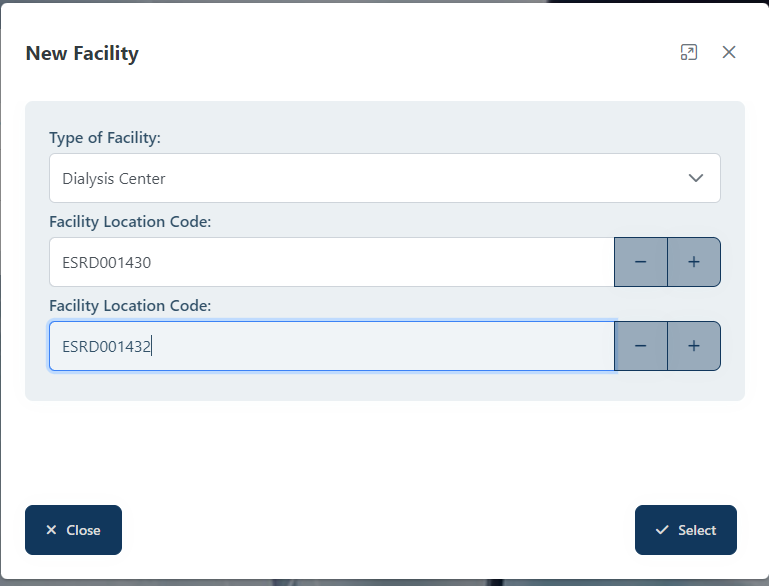The height and width of the screenshot is (586, 769).
Task: Click the "Type of Facility:" label
Action: [105, 138]
